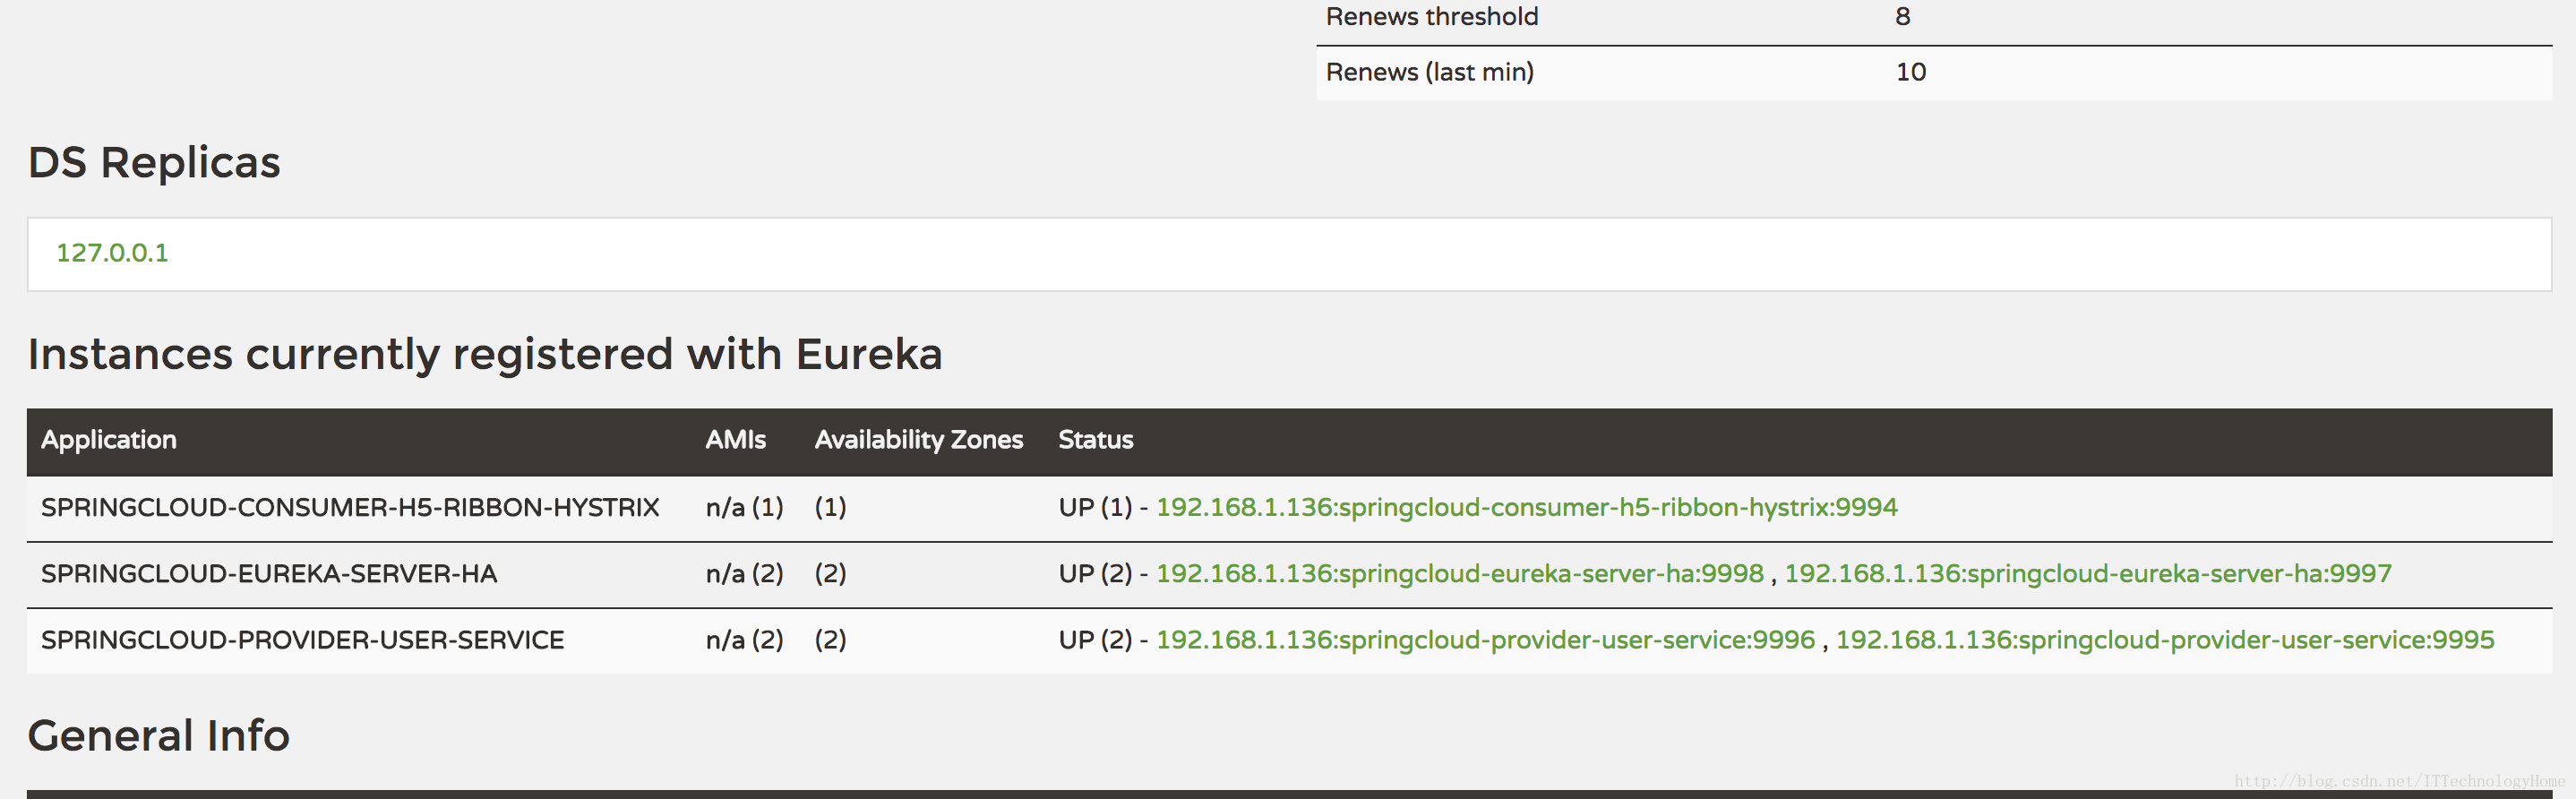Open the springcloud-eureka-server-ha:9998 instance link
The width and height of the screenshot is (2576, 799).
1460,574
